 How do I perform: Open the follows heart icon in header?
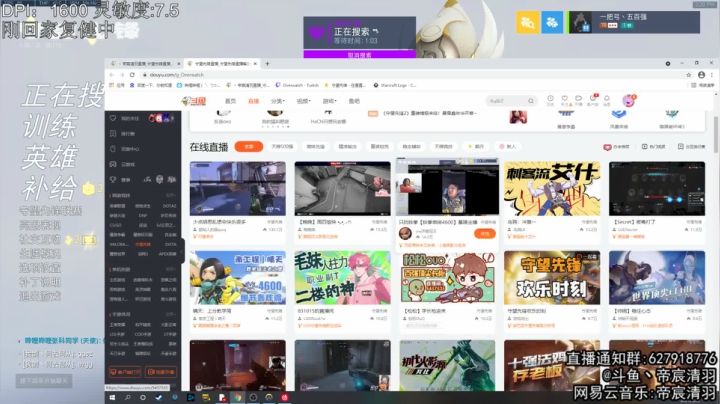pos(564,100)
